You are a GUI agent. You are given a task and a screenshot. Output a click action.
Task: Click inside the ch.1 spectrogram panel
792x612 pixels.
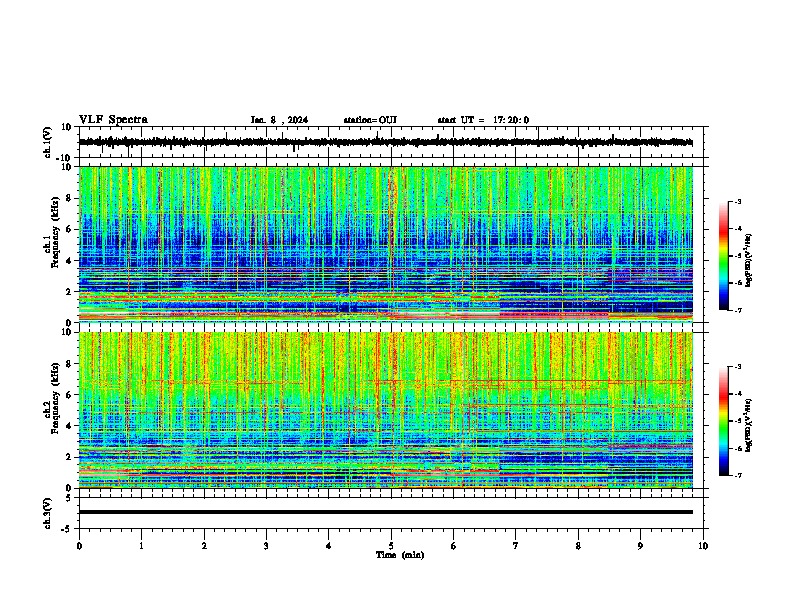(385, 244)
